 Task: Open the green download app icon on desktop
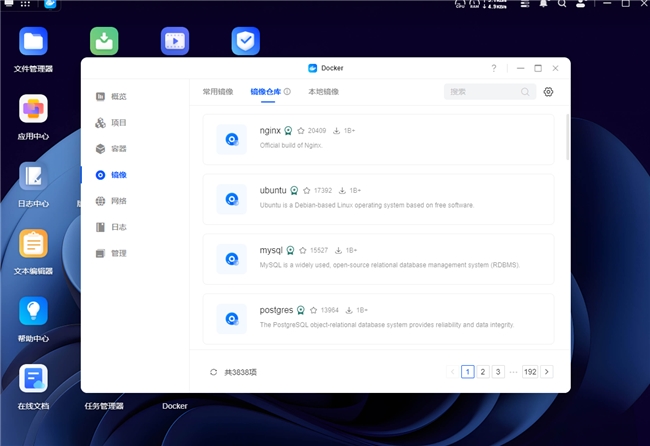tap(104, 41)
